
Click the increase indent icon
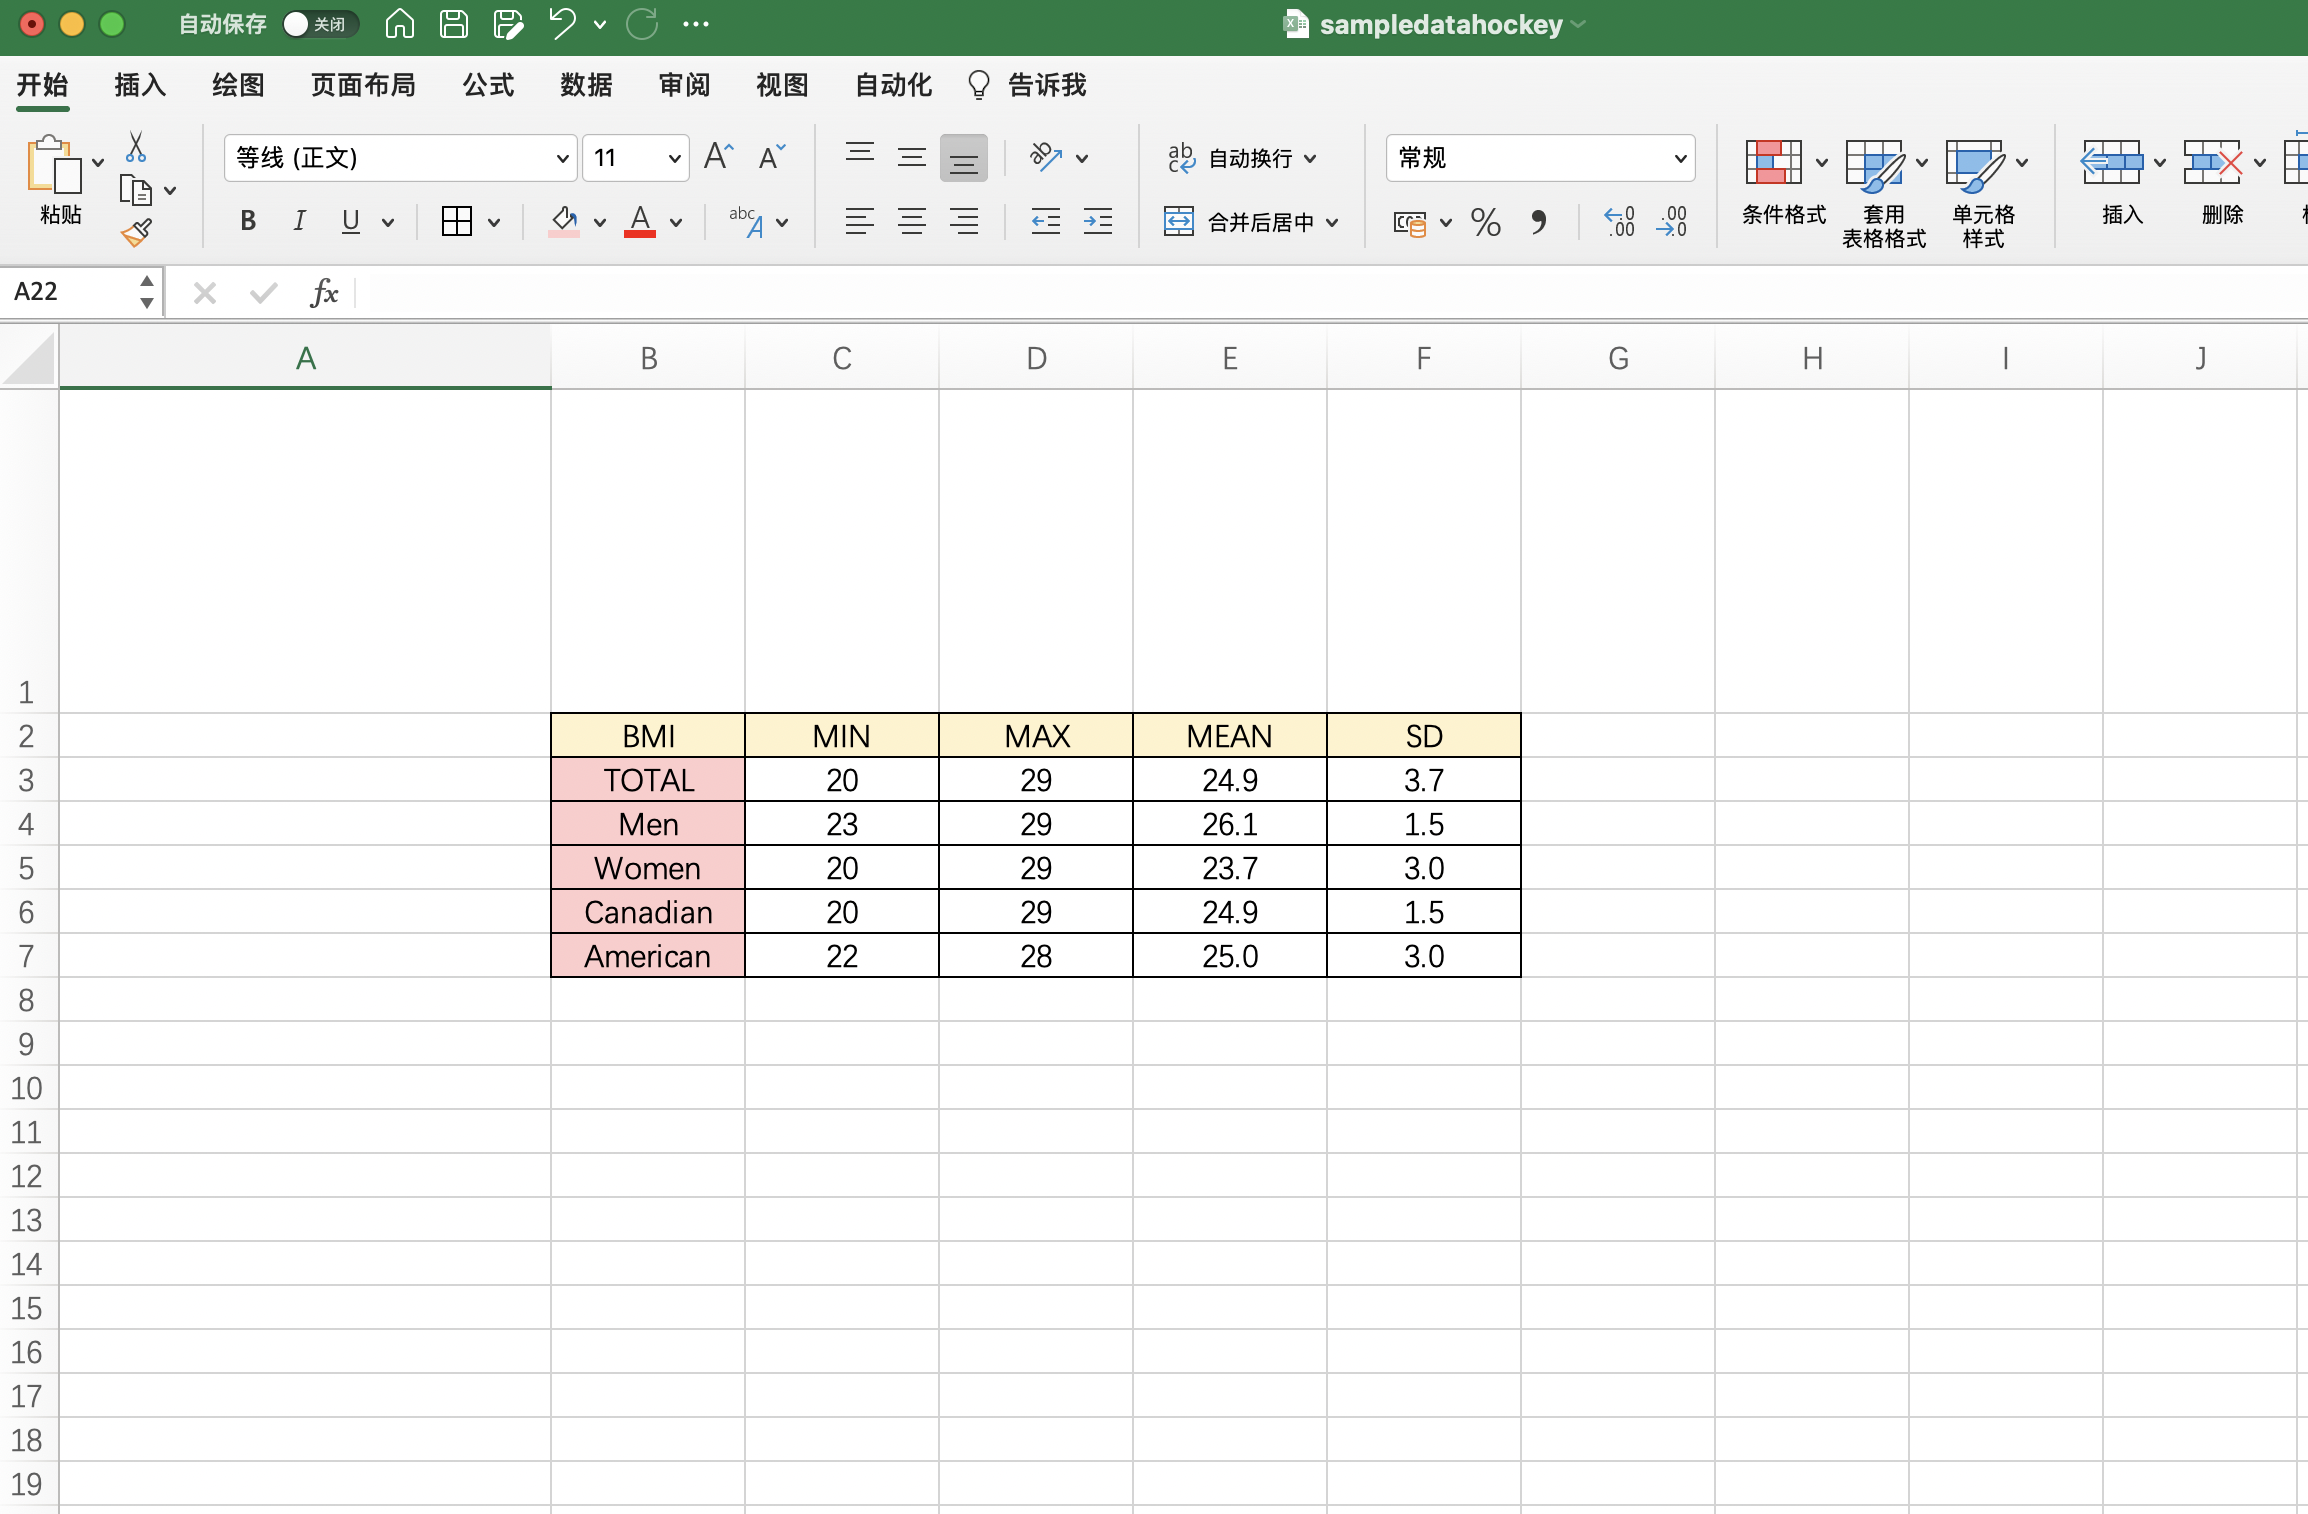1097,222
